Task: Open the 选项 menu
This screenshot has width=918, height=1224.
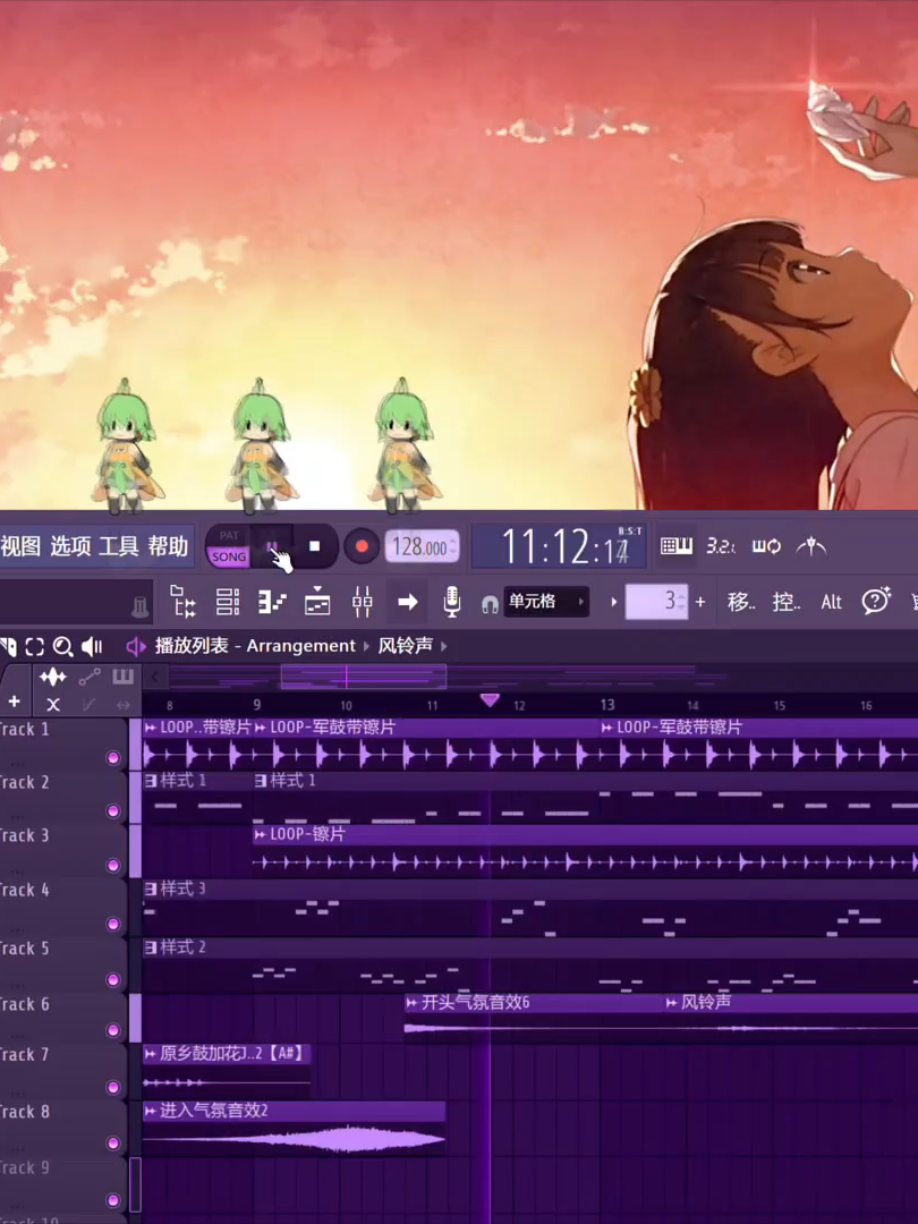Action: pos(70,546)
